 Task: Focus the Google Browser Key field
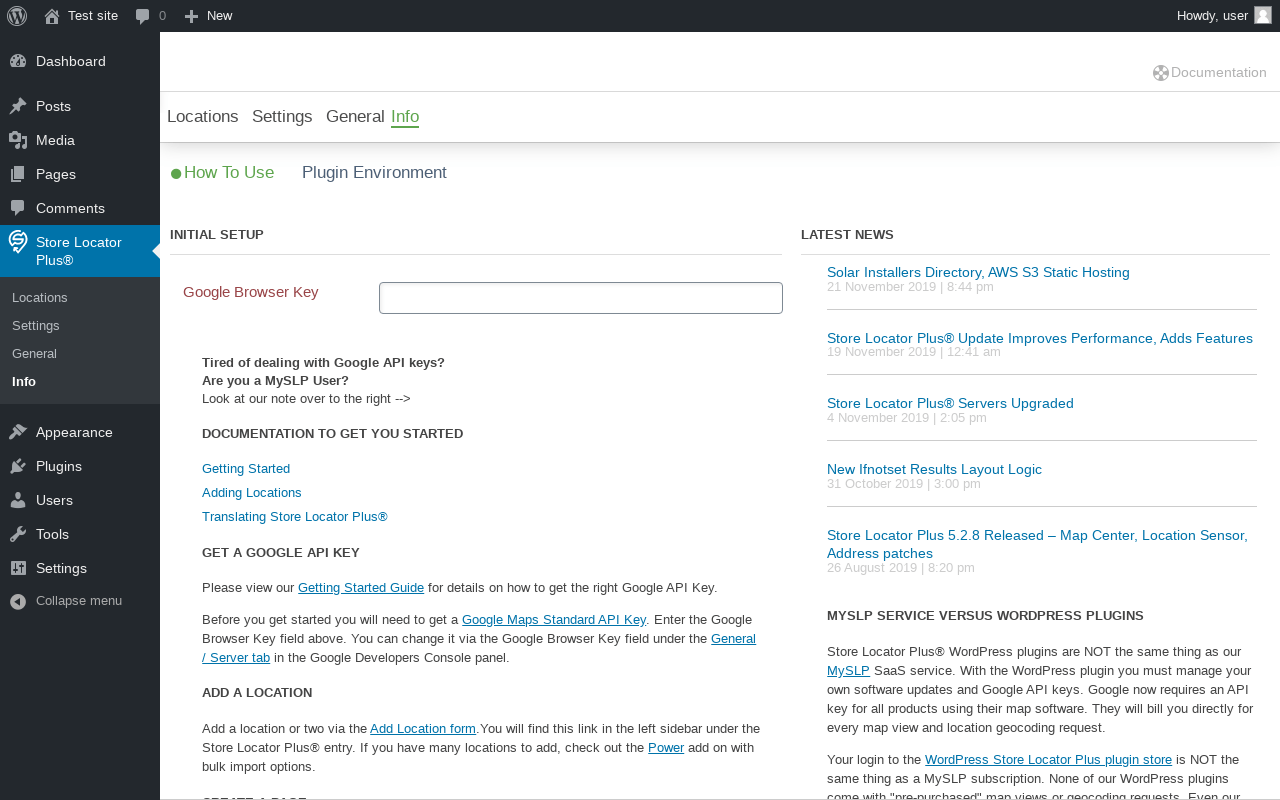pos(581,298)
